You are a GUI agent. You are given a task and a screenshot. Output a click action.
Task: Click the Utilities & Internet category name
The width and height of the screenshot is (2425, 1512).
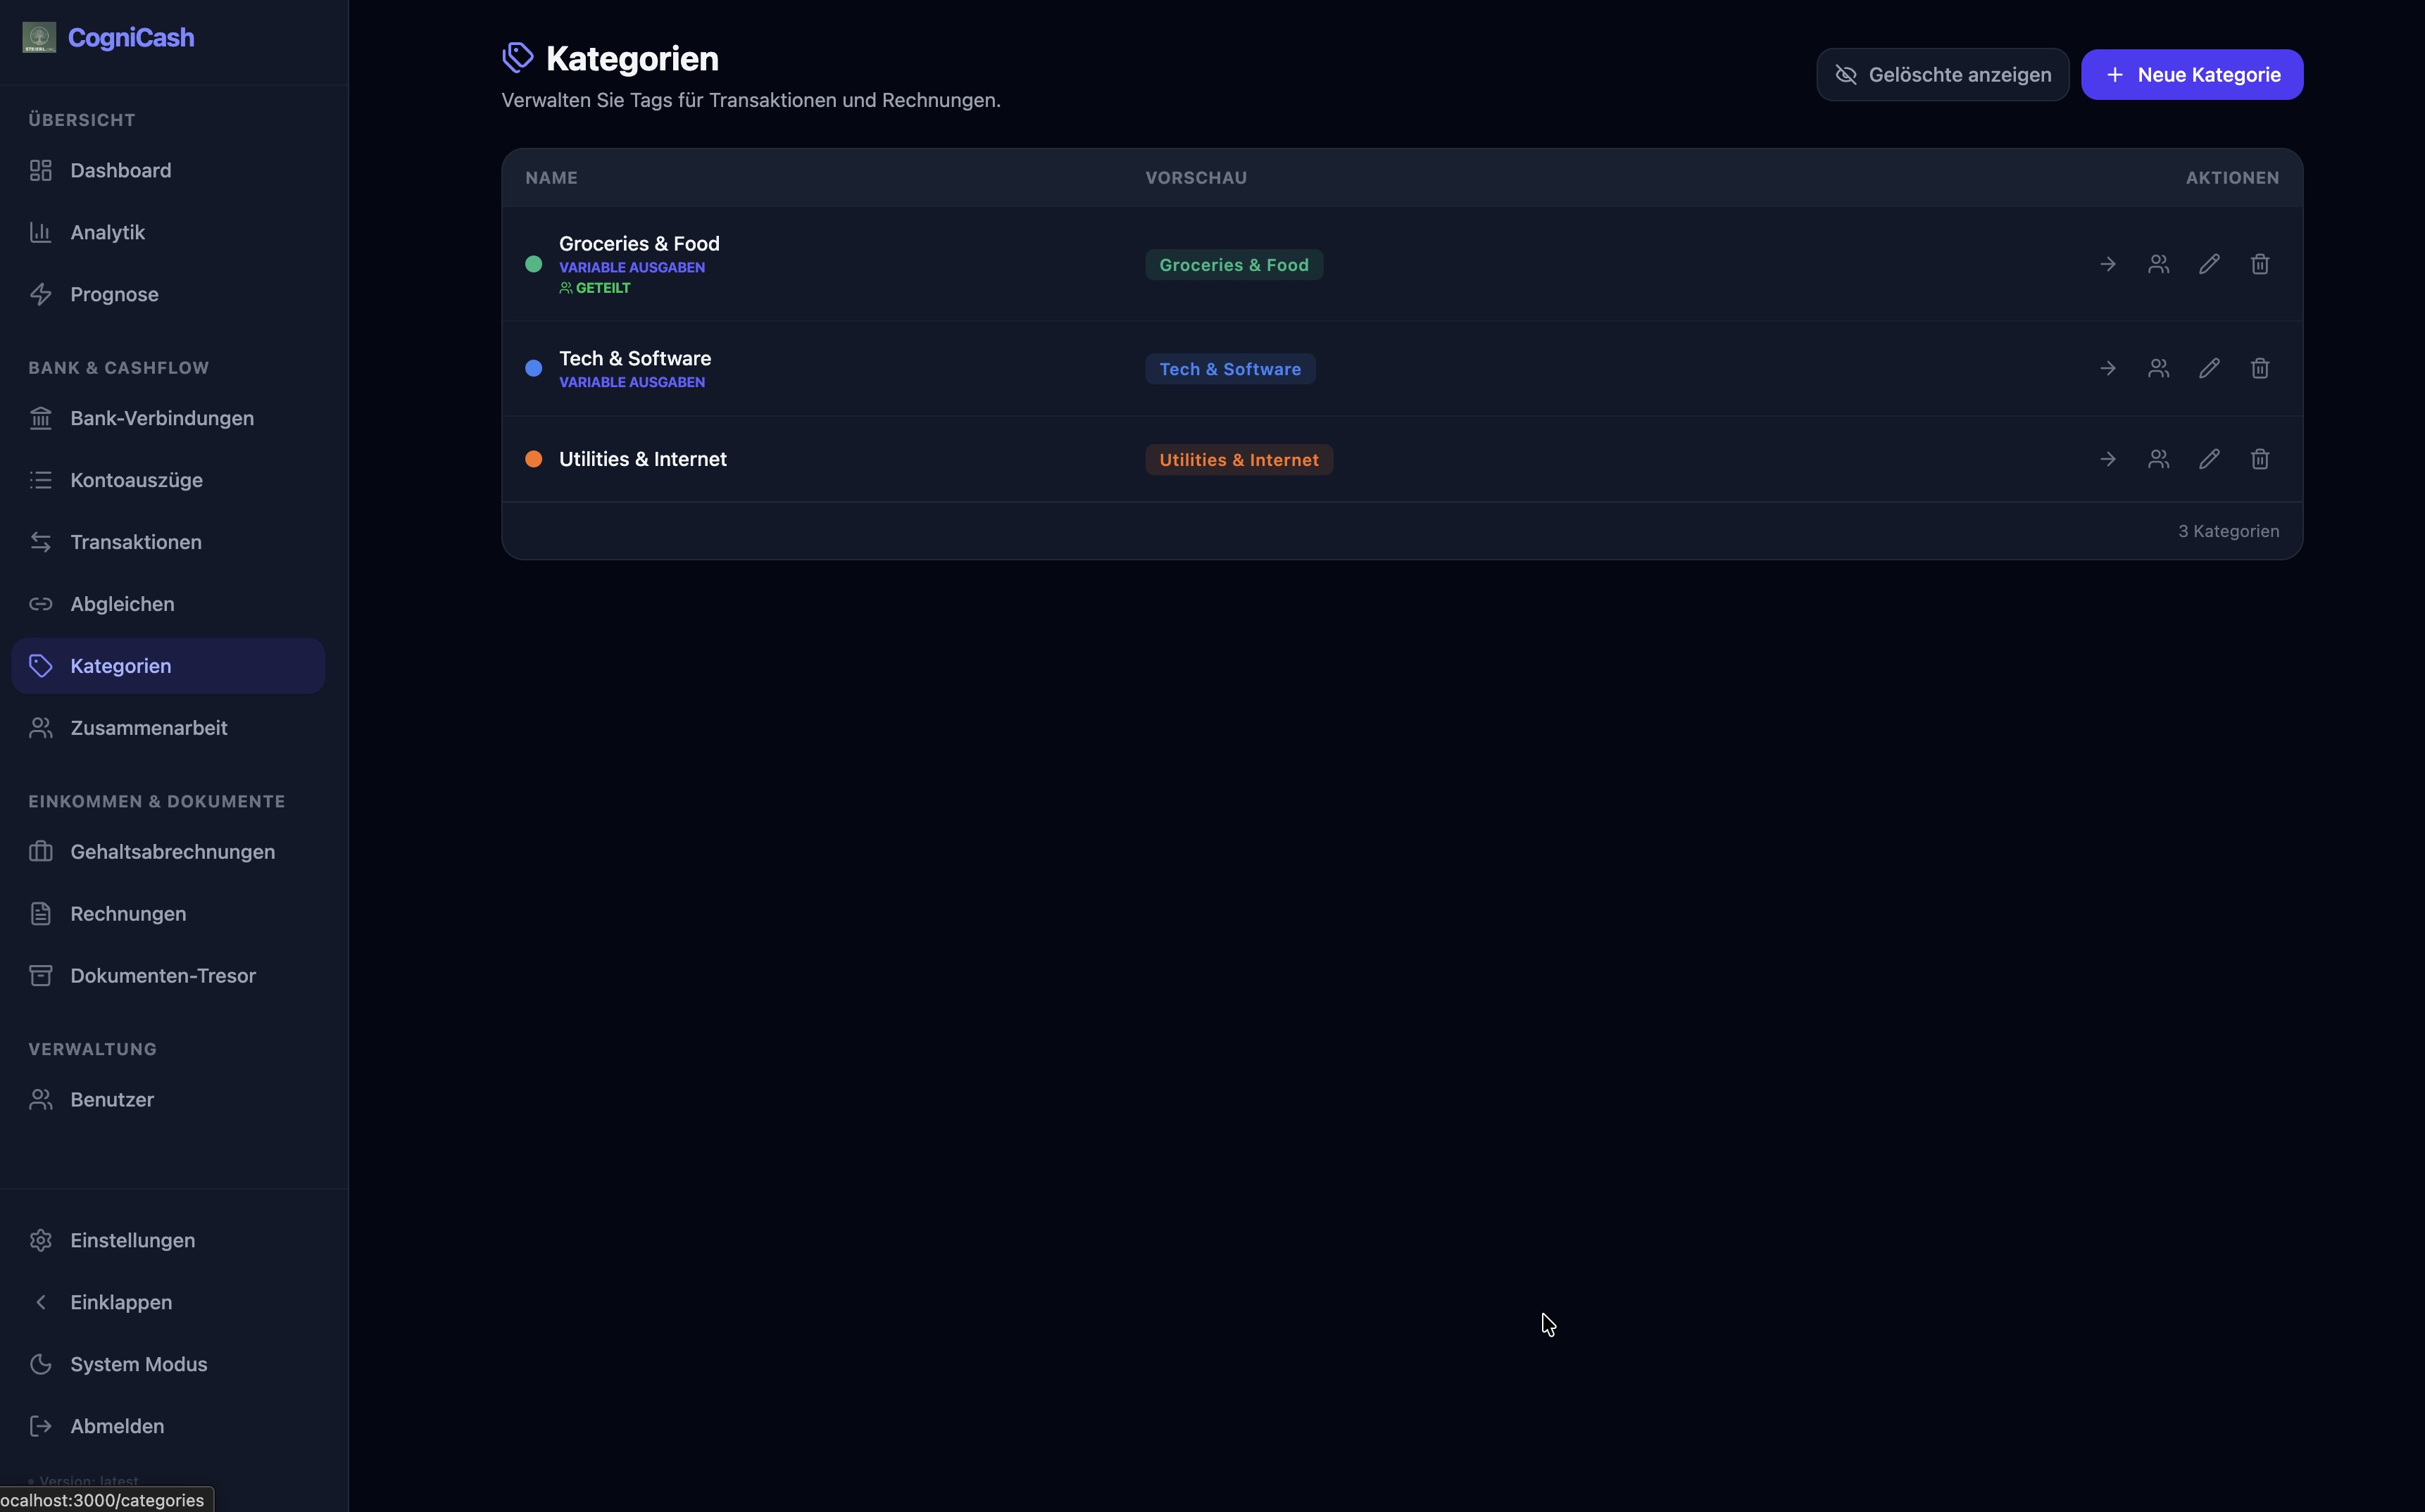(643, 459)
